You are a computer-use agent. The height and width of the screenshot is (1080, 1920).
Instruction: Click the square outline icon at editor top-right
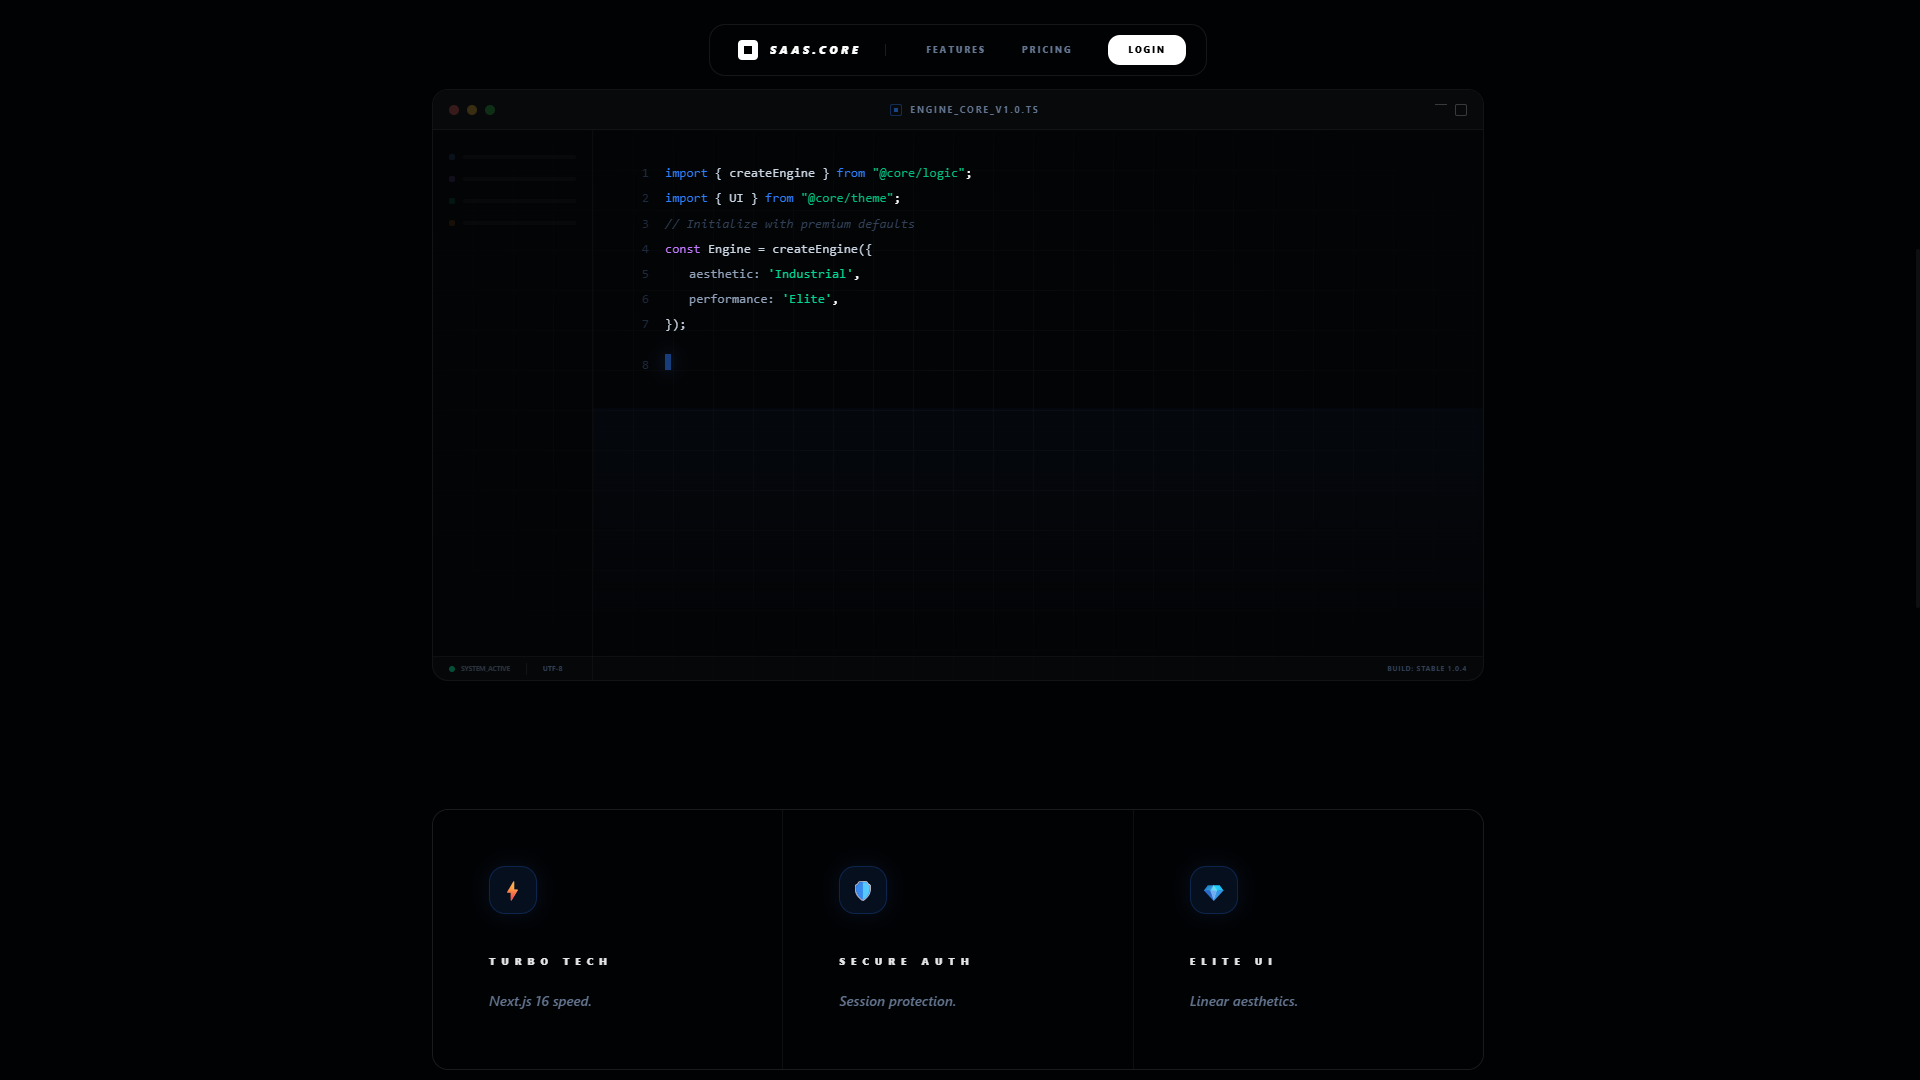[1461, 110]
